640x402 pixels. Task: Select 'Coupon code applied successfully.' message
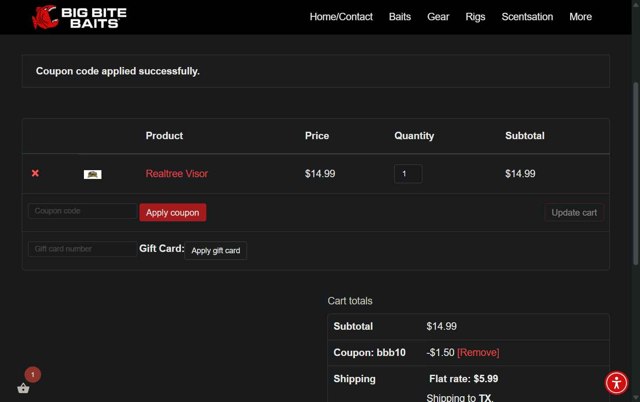(x=118, y=71)
